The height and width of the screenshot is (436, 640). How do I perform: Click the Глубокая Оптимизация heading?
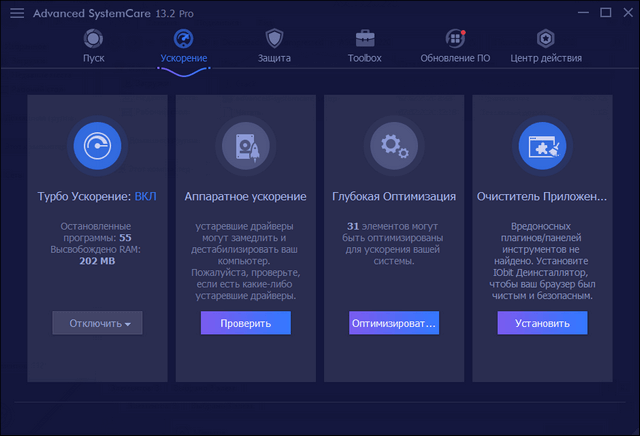pos(394,196)
